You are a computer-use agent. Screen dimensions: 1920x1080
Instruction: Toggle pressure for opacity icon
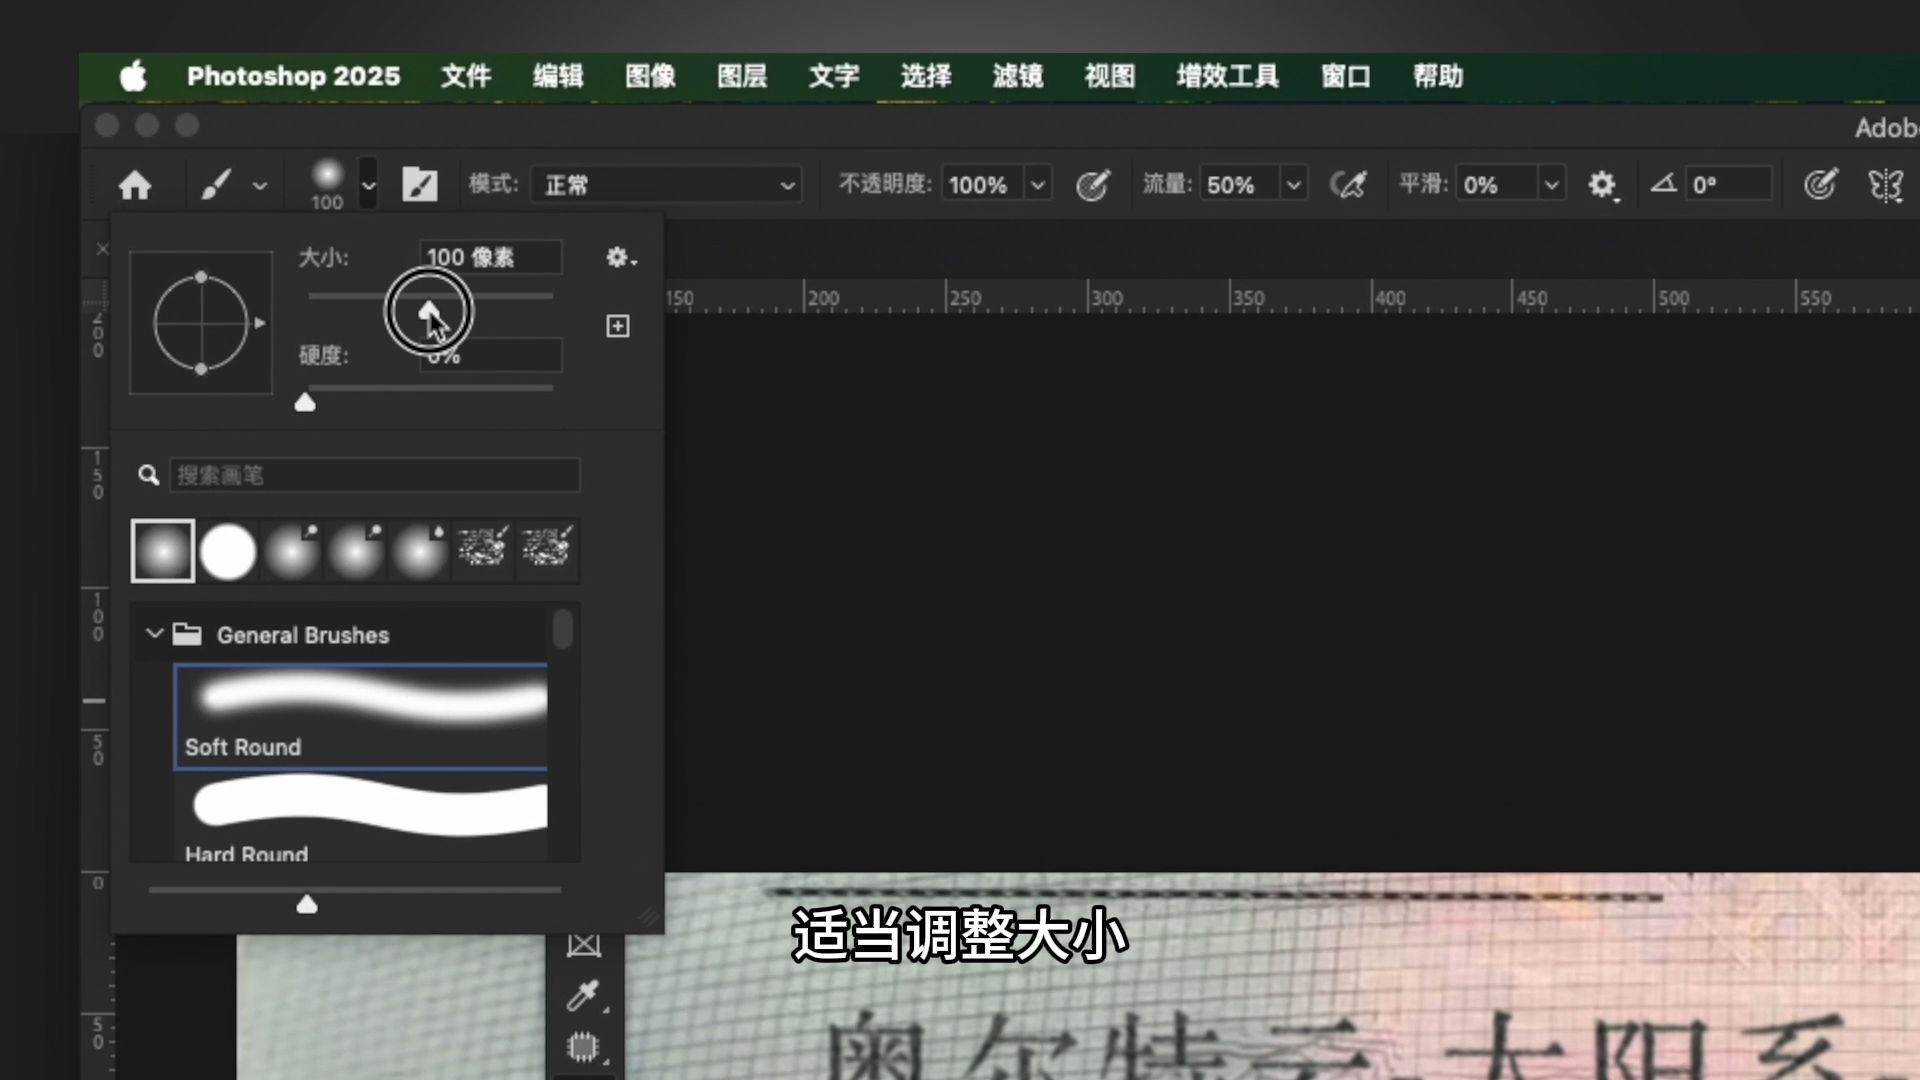(1092, 185)
